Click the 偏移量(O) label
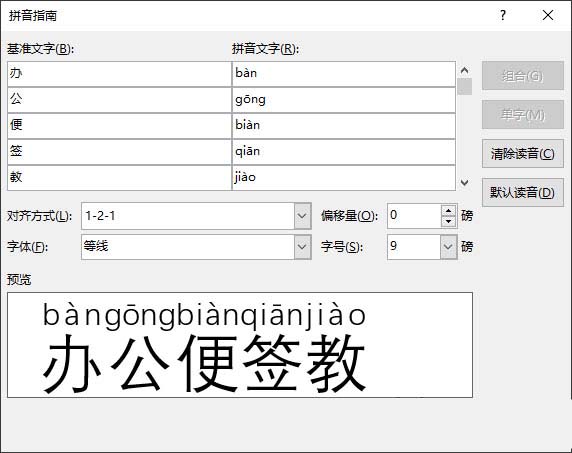Image resolution: width=572 pixels, height=453 pixels. tap(349, 216)
